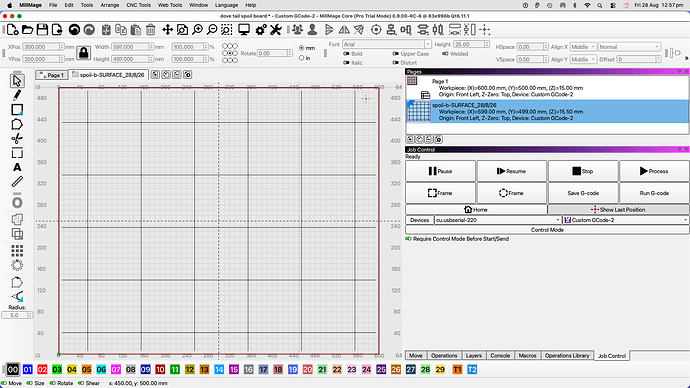Open the Custom GCode-2 device dropdown
The width and height of the screenshot is (690, 388).
pyautogui.click(x=626, y=220)
